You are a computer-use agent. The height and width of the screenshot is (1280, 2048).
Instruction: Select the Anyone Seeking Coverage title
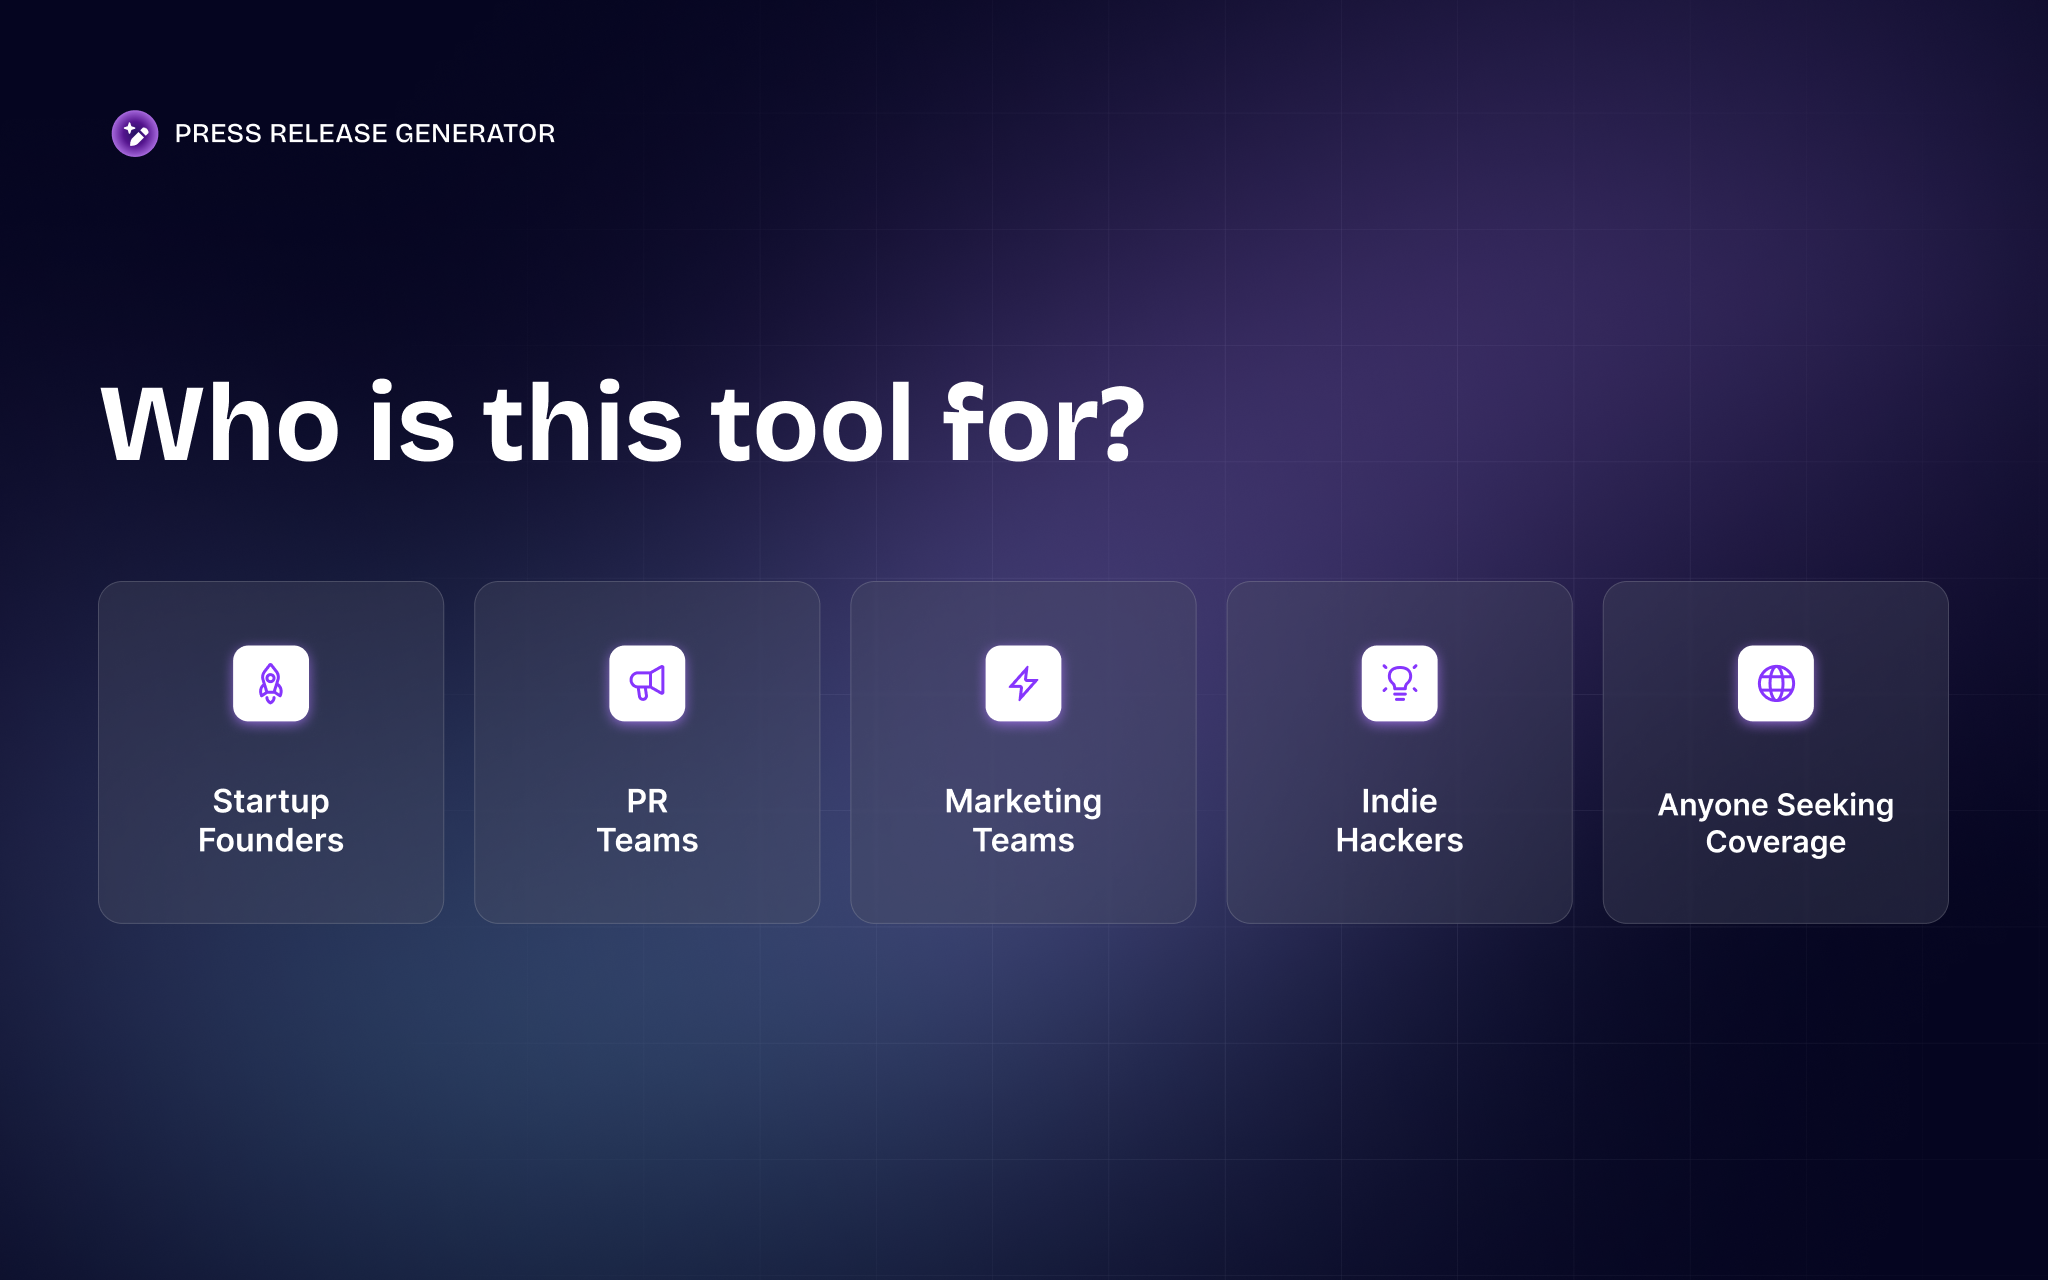[x=1776, y=823]
